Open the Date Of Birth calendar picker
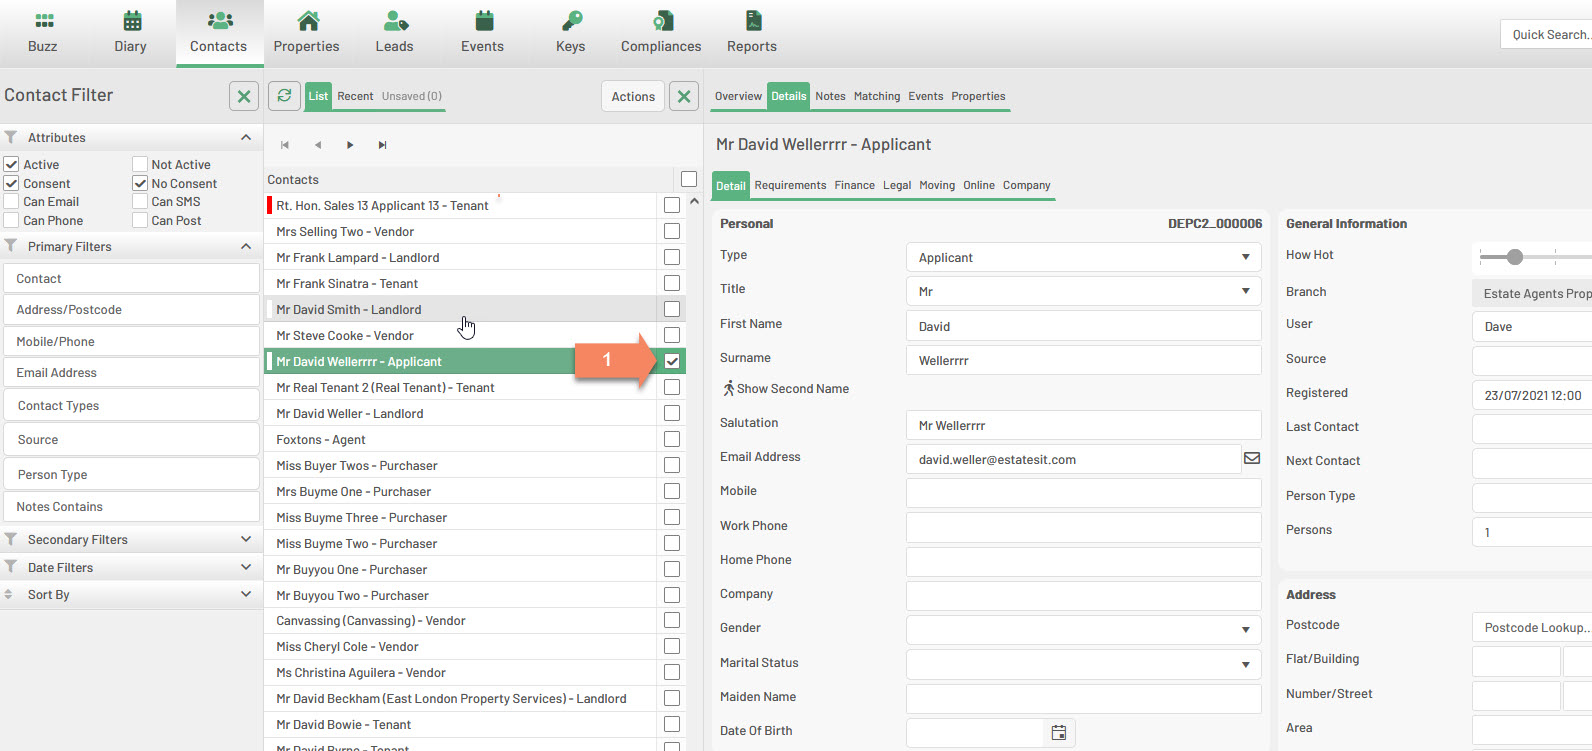The image size is (1592, 751). pos(1059,733)
